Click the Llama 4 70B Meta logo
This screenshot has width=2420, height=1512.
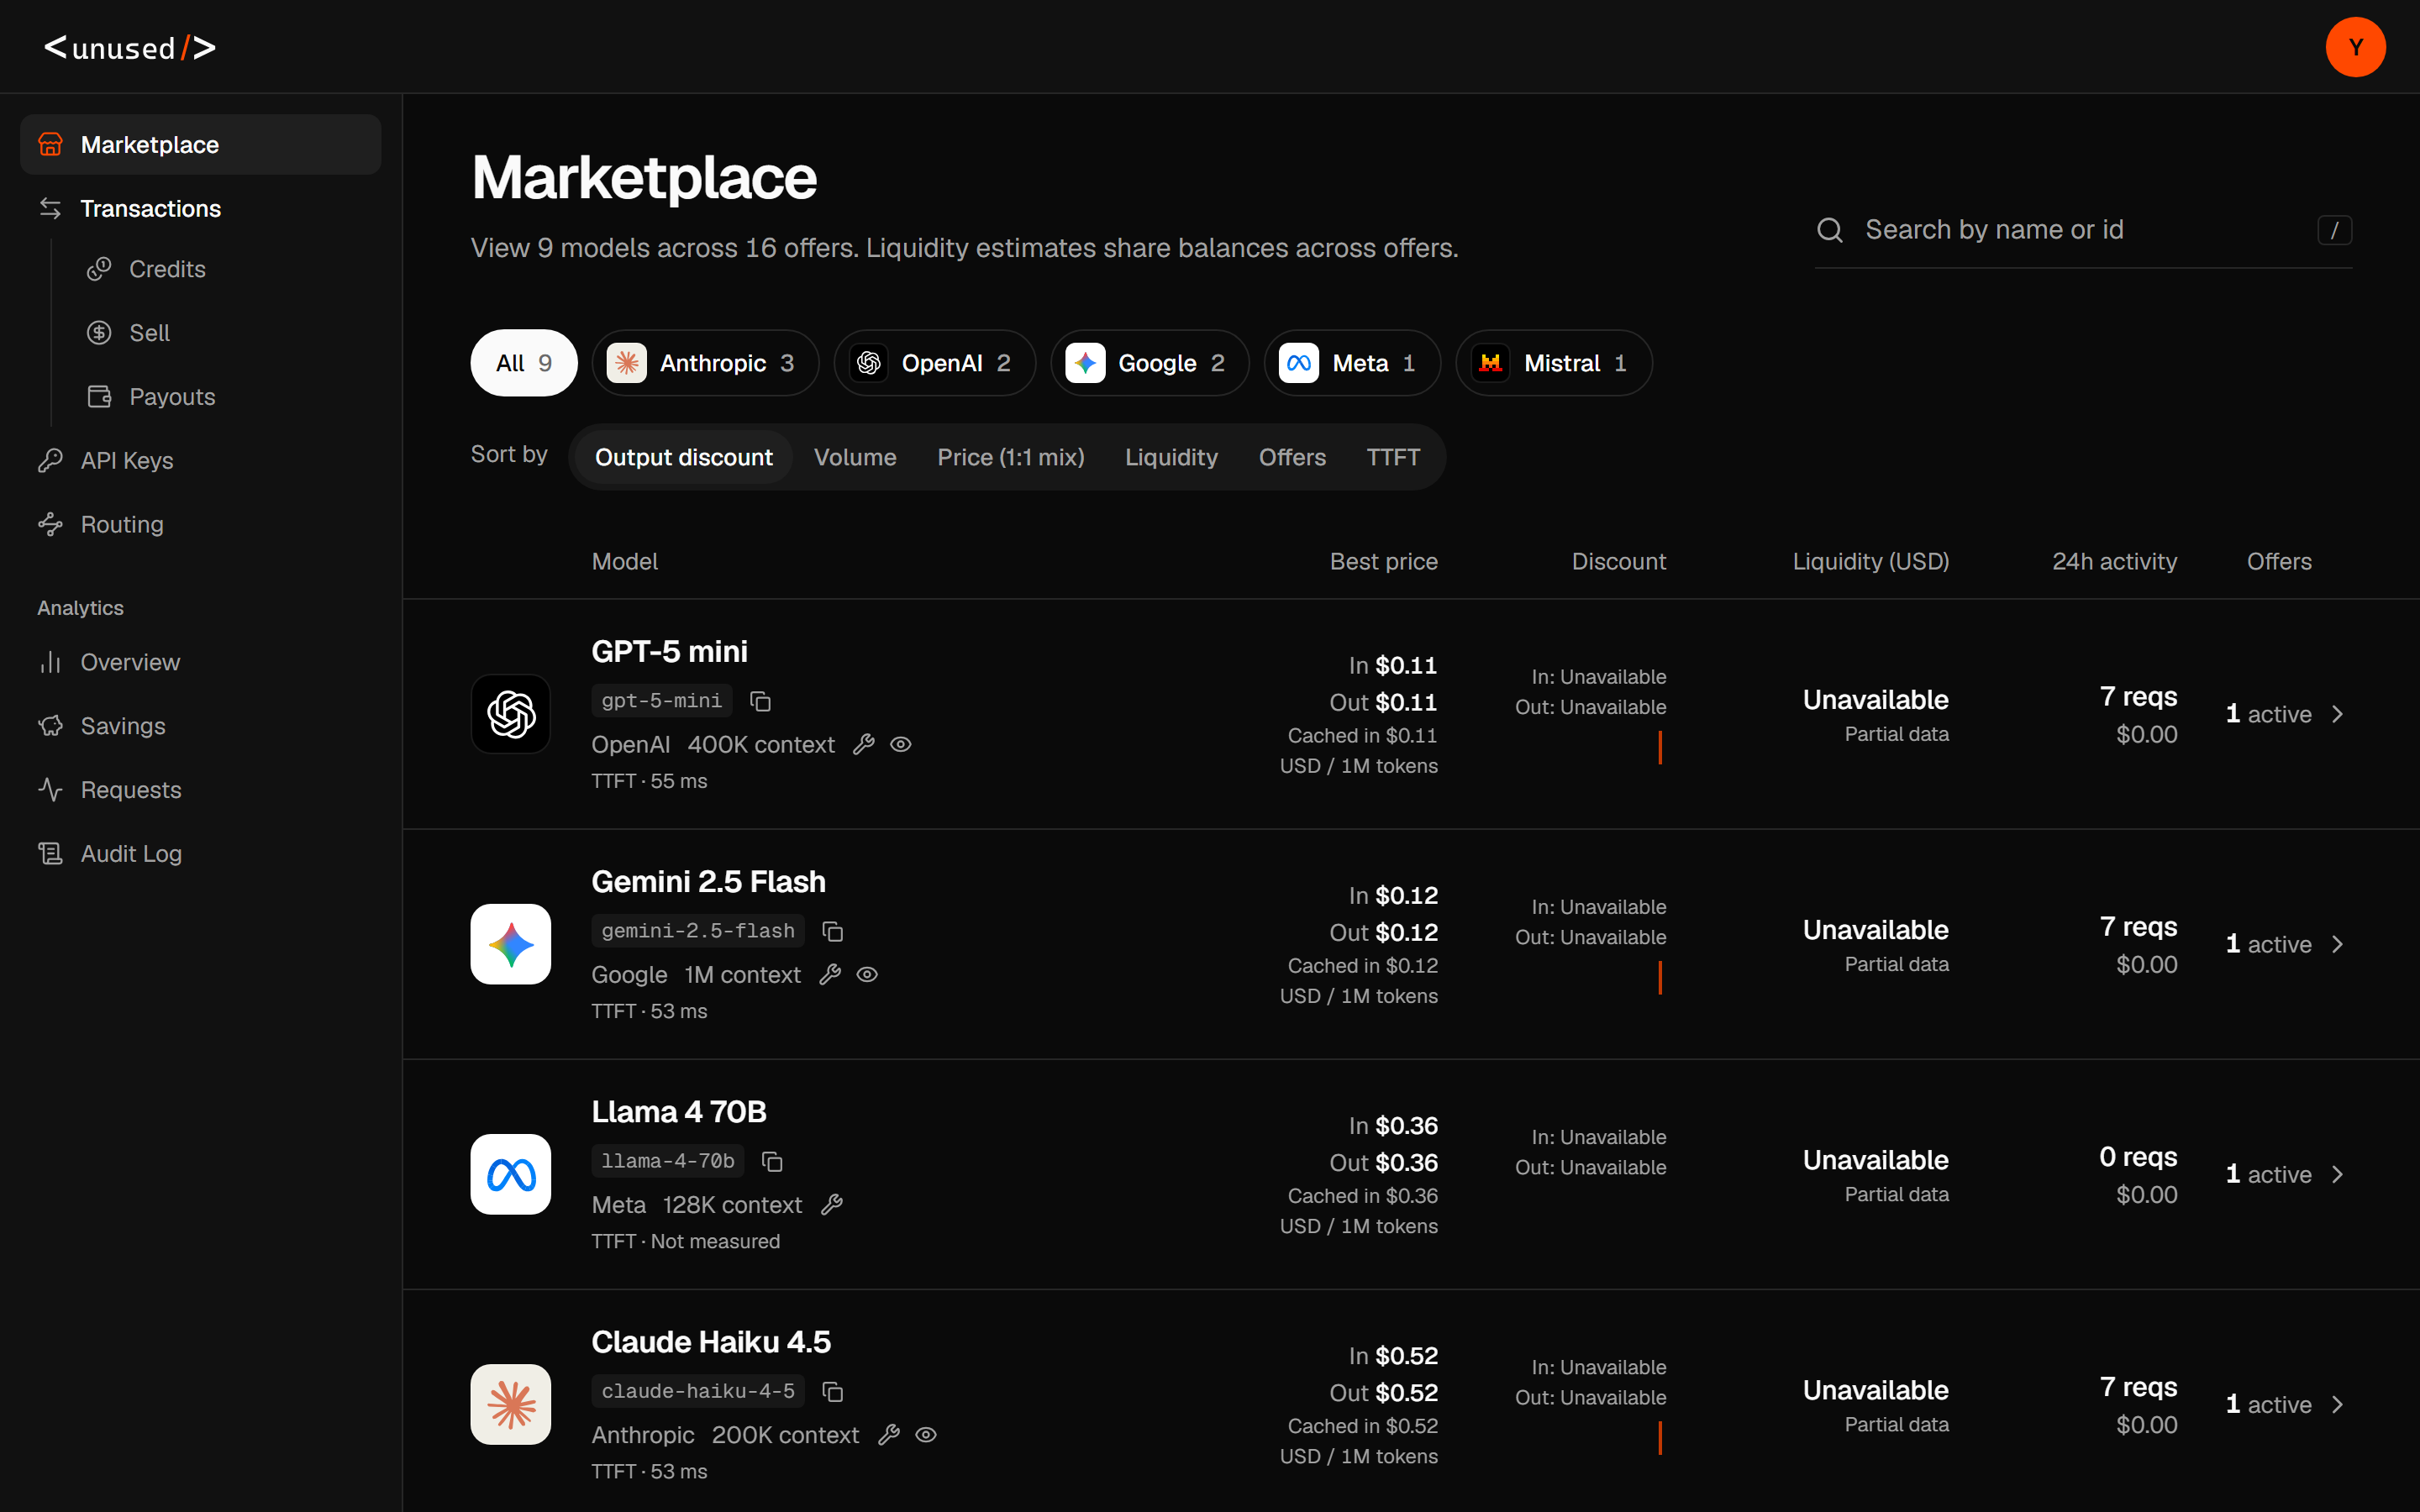(511, 1174)
